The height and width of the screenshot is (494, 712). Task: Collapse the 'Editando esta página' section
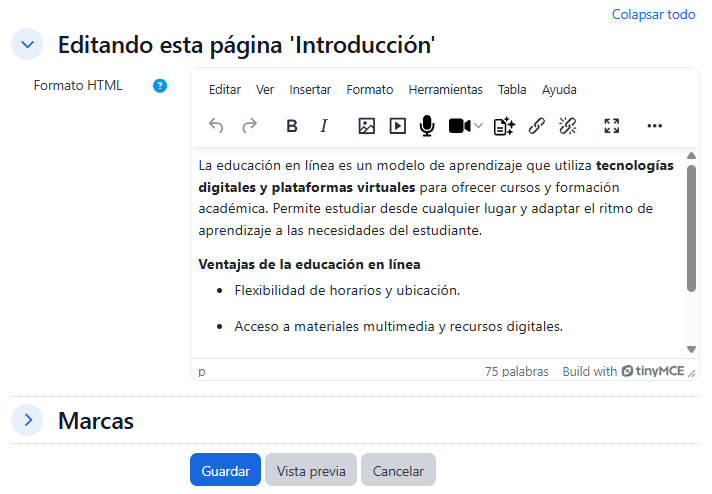27,44
